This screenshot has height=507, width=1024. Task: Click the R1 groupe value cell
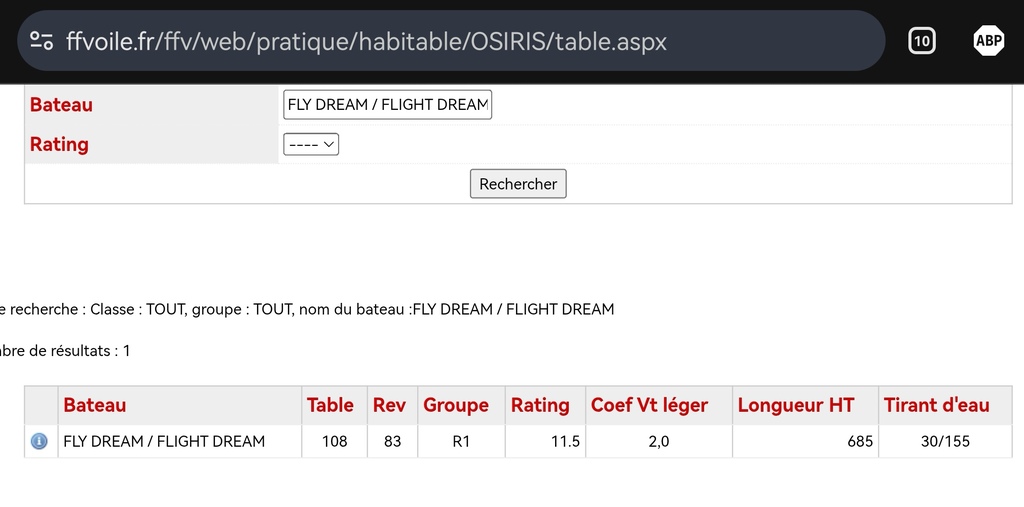coord(460,441)
